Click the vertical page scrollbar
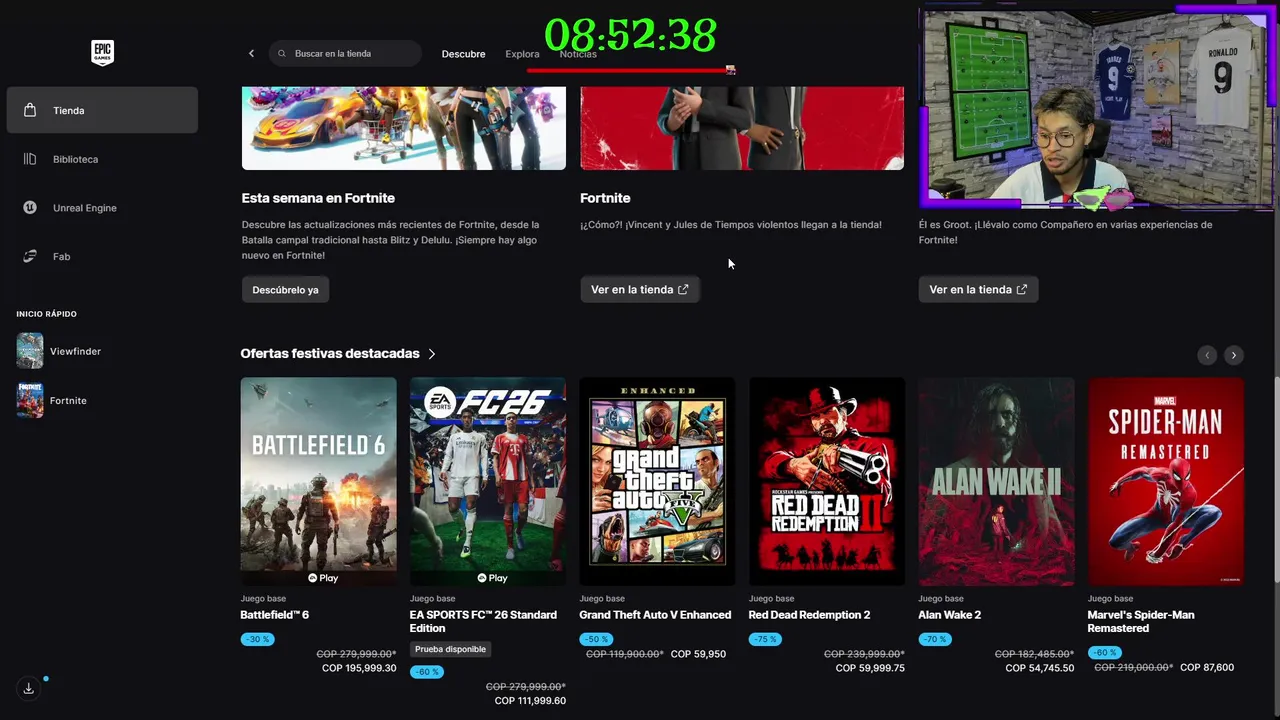 1276,479
